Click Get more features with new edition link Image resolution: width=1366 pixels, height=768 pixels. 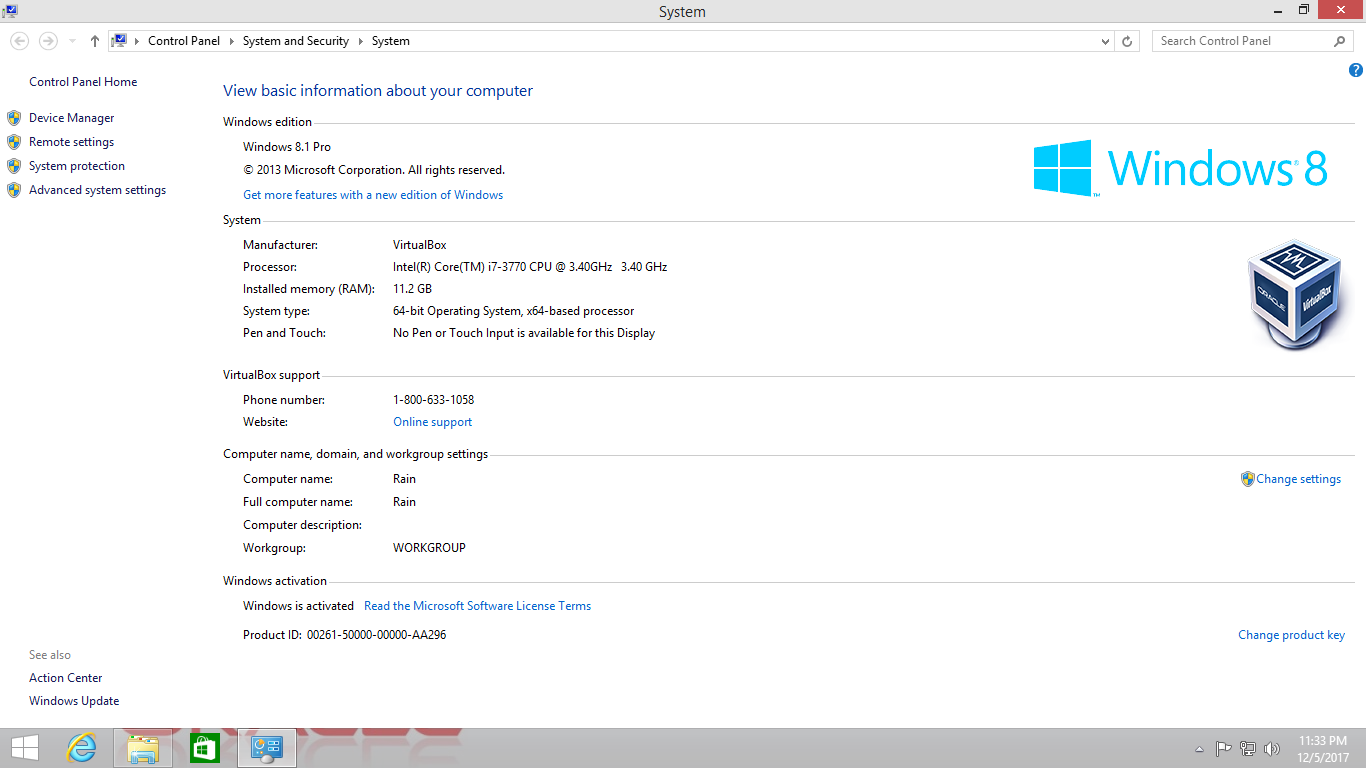tap(373, 195)
